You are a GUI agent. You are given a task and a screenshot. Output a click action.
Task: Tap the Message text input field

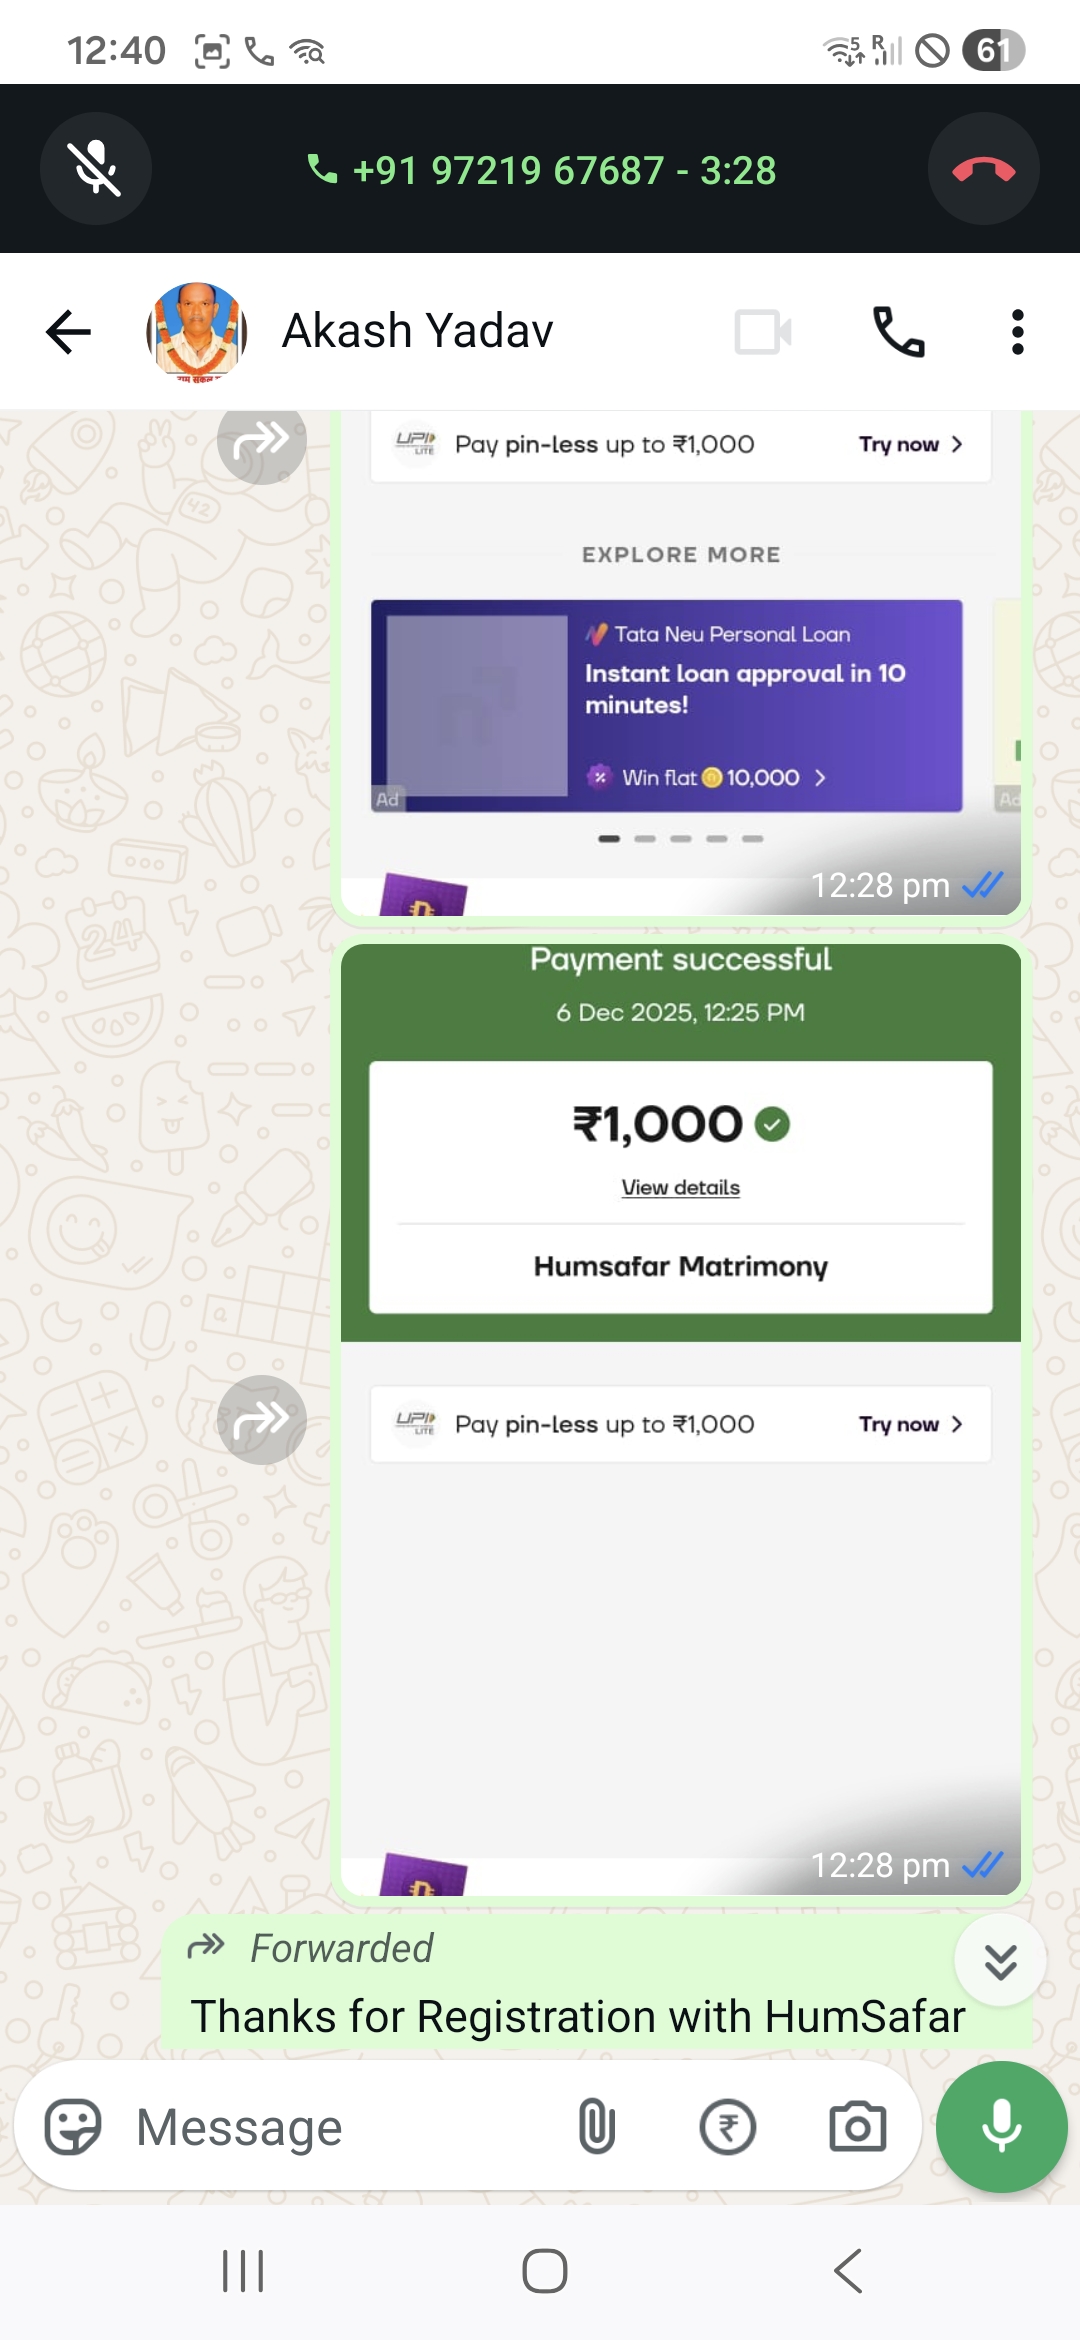(x=340, y=2127)
